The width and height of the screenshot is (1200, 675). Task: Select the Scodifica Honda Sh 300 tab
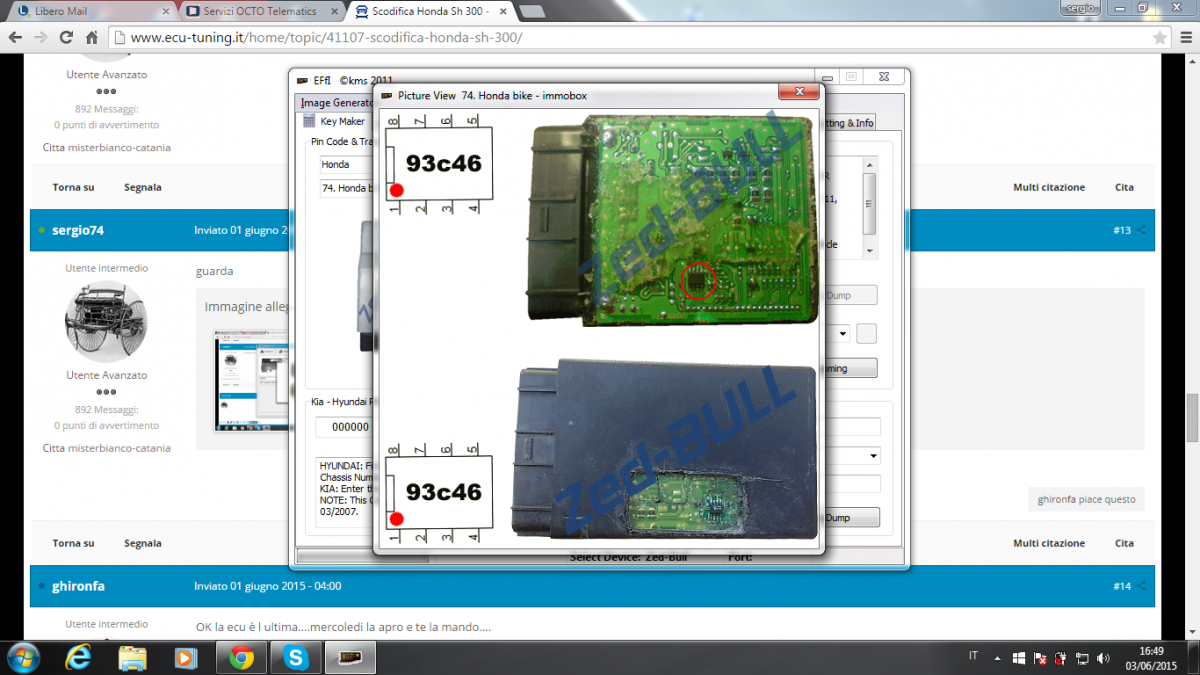428,11
